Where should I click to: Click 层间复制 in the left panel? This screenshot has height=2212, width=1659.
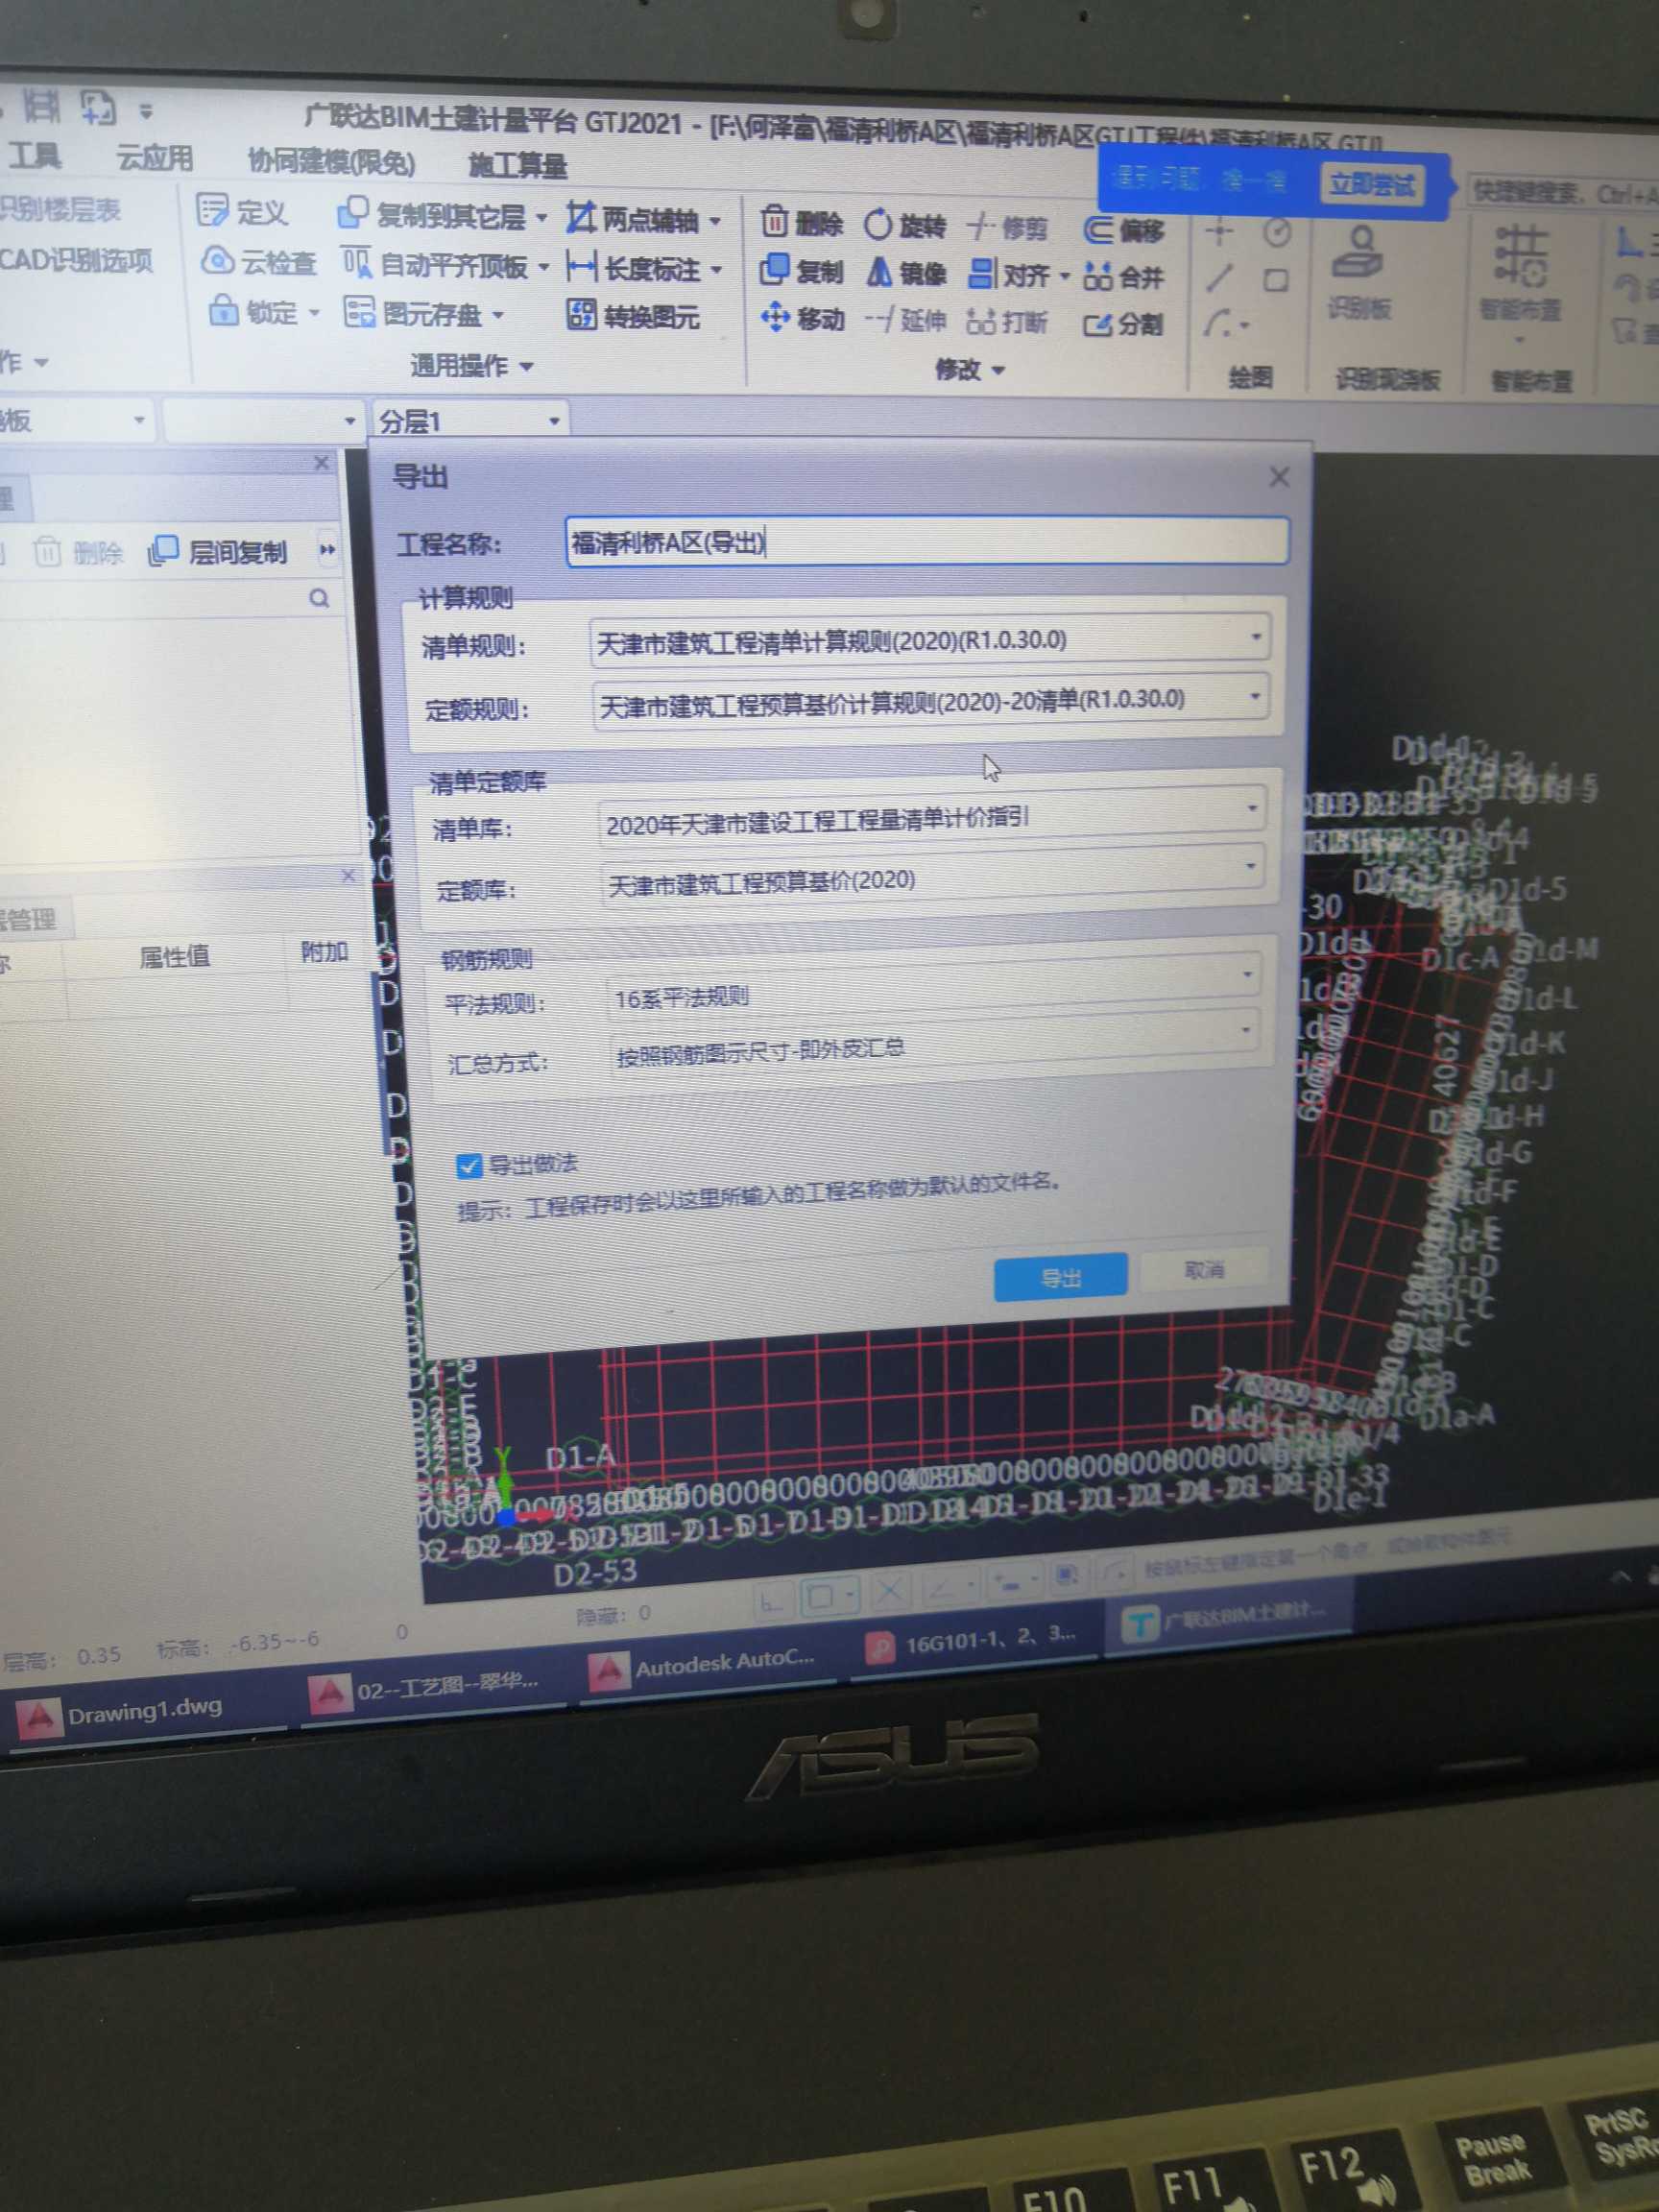tap(218, 551)
